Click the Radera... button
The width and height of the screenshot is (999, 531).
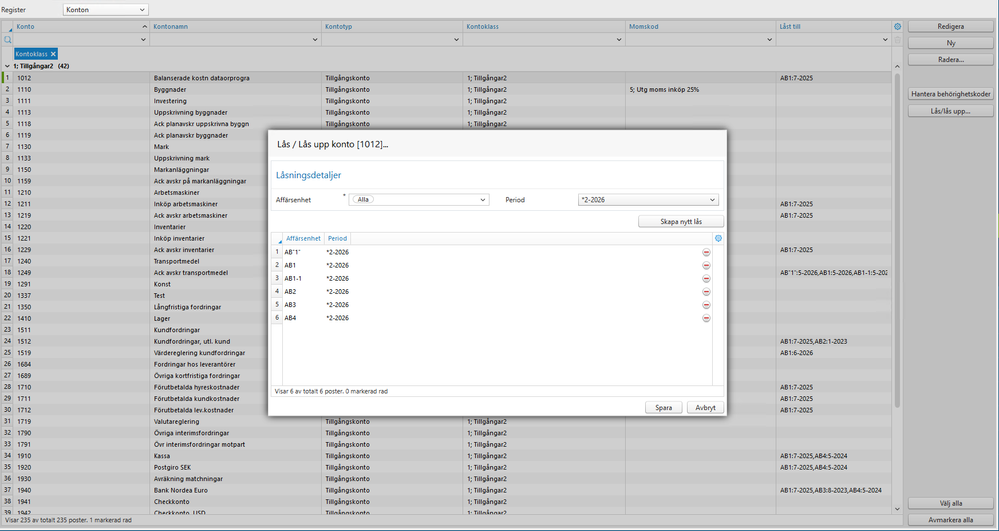click(x=951, y=59)
